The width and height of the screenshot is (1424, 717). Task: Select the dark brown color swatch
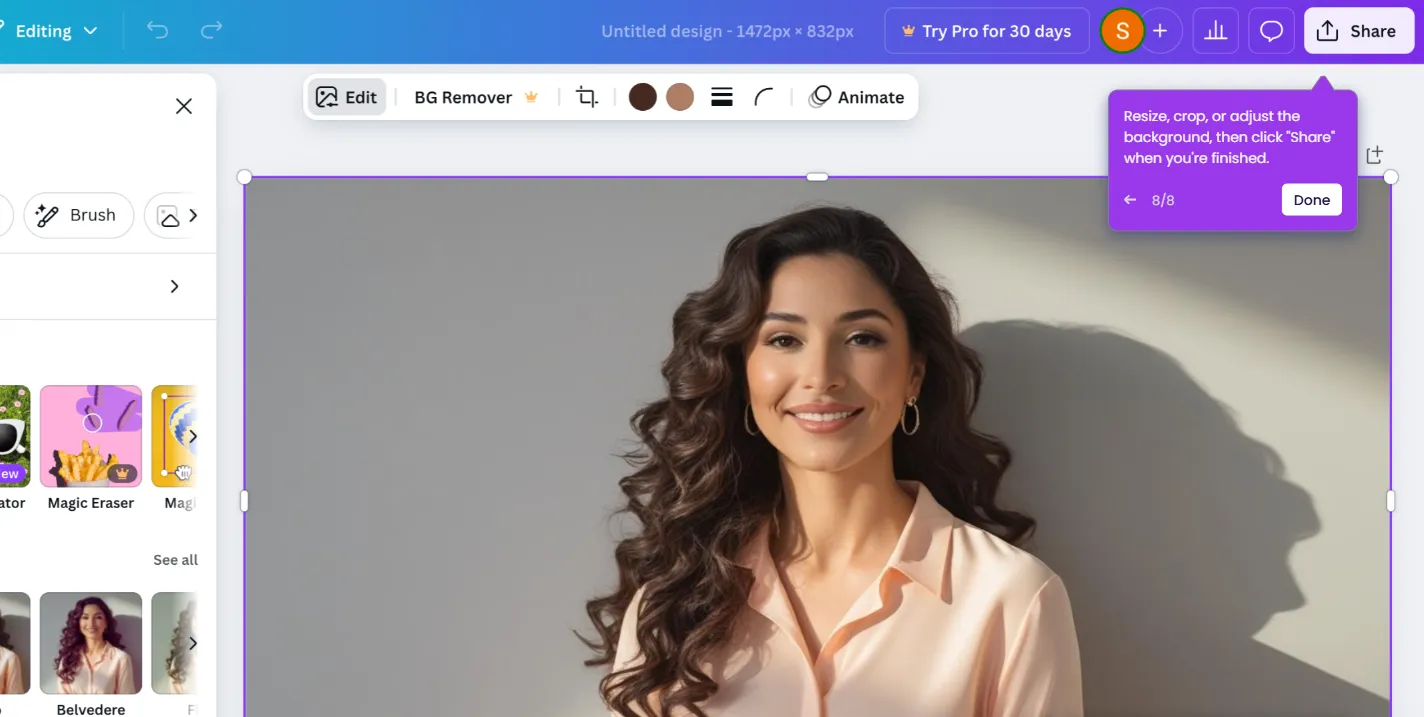pos(642,96)
